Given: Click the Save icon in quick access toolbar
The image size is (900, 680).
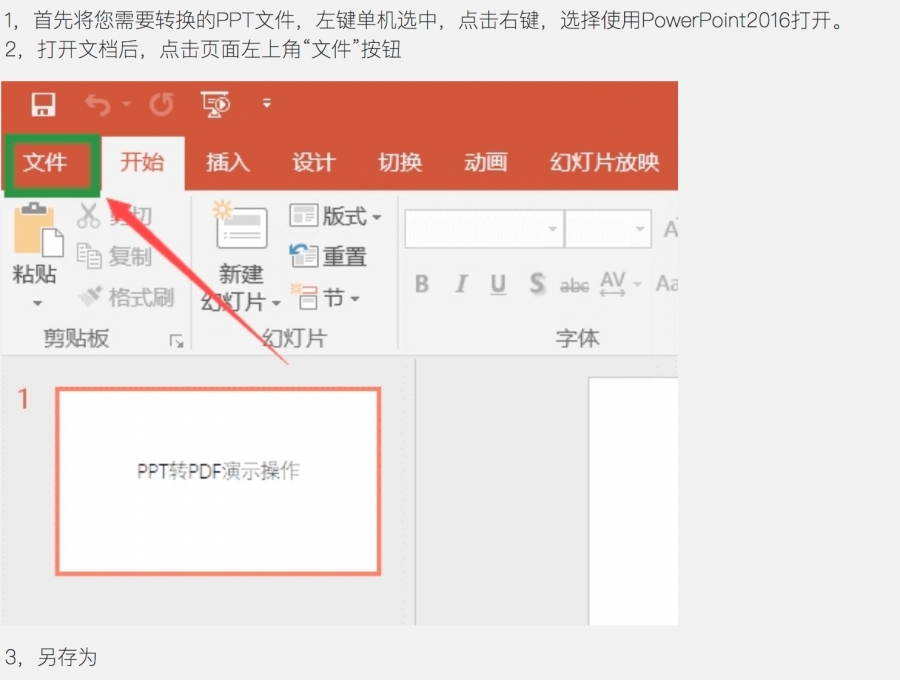Looking at the screenshot, I should pos(44,105).
